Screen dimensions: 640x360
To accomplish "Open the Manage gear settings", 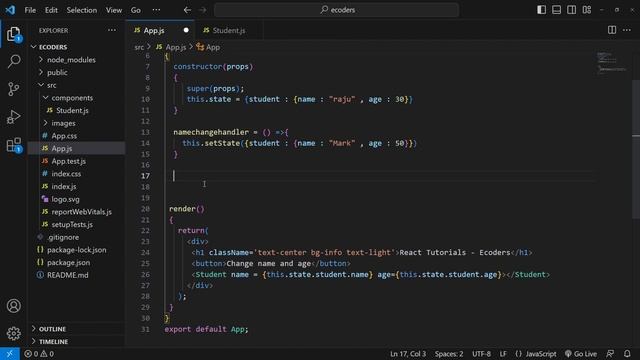I will (13, 333).
